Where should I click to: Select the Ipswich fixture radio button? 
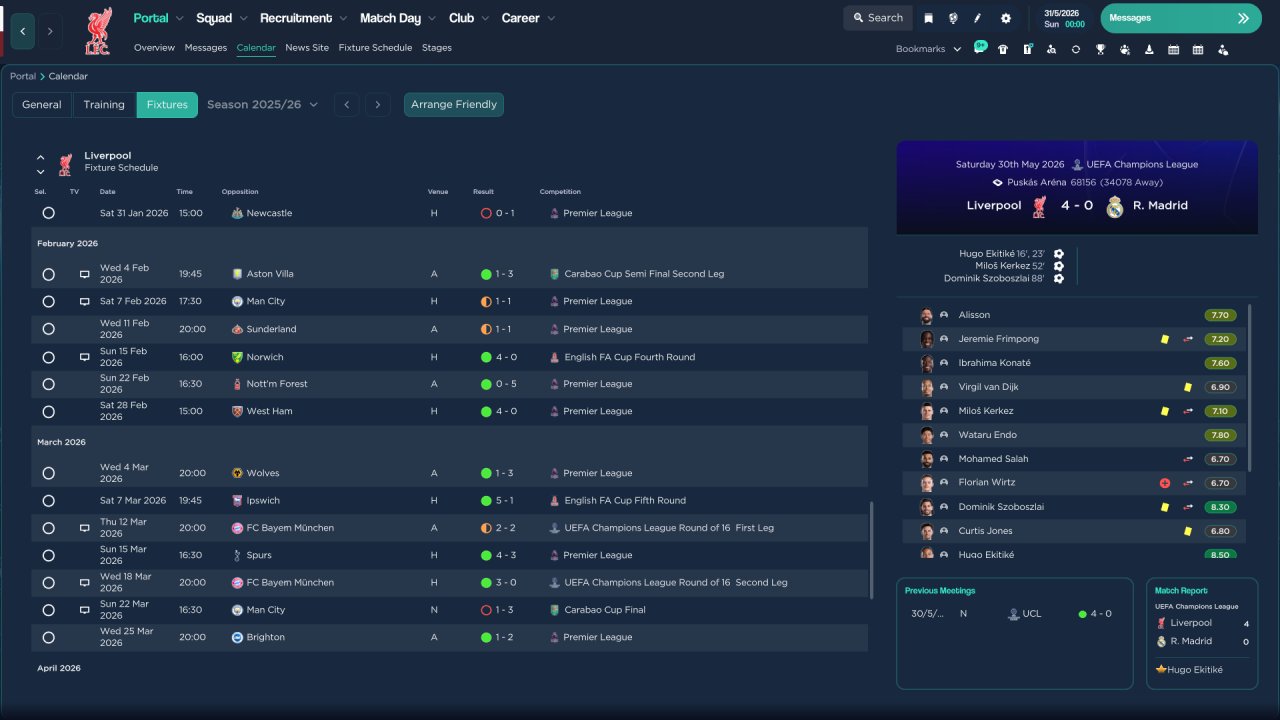pyautogui.click(x=48, y=501)
